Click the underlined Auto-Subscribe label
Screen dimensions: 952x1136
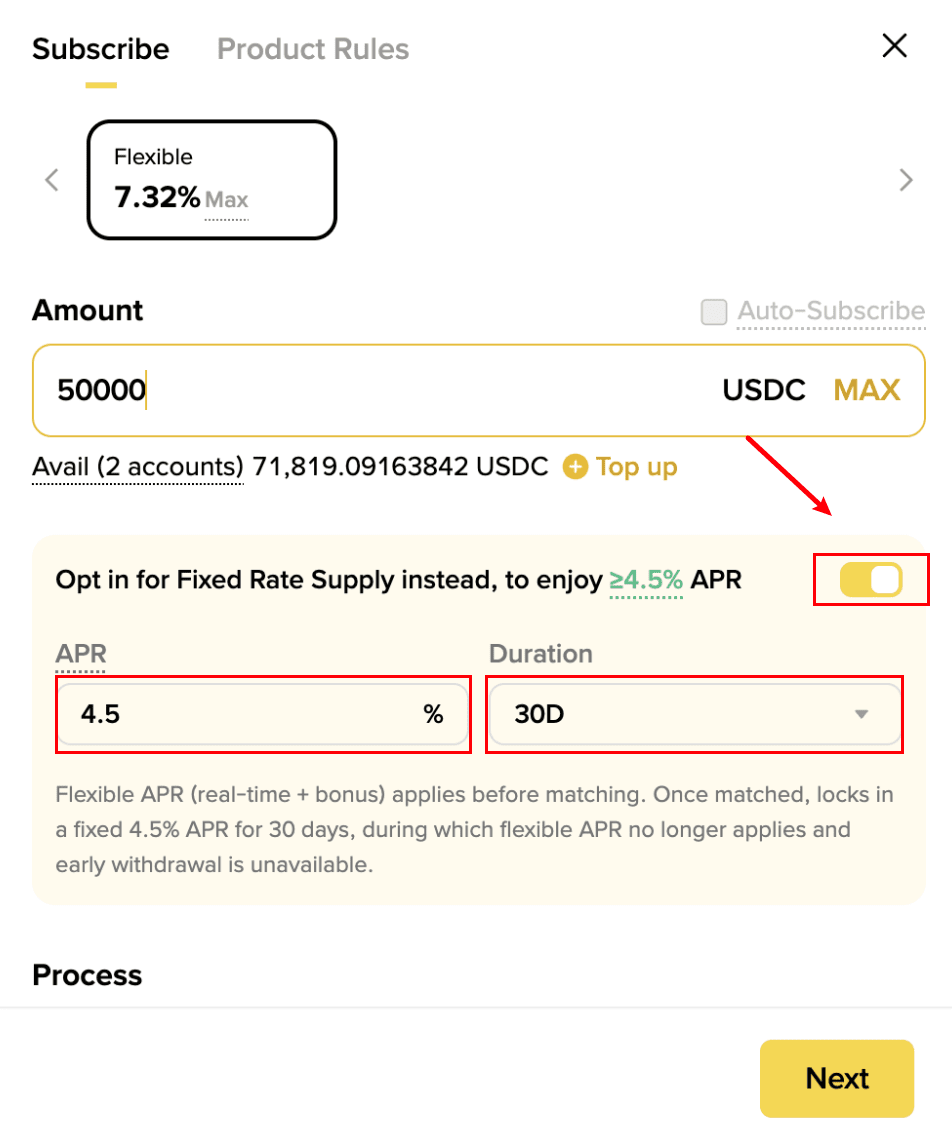click(831, 311)
